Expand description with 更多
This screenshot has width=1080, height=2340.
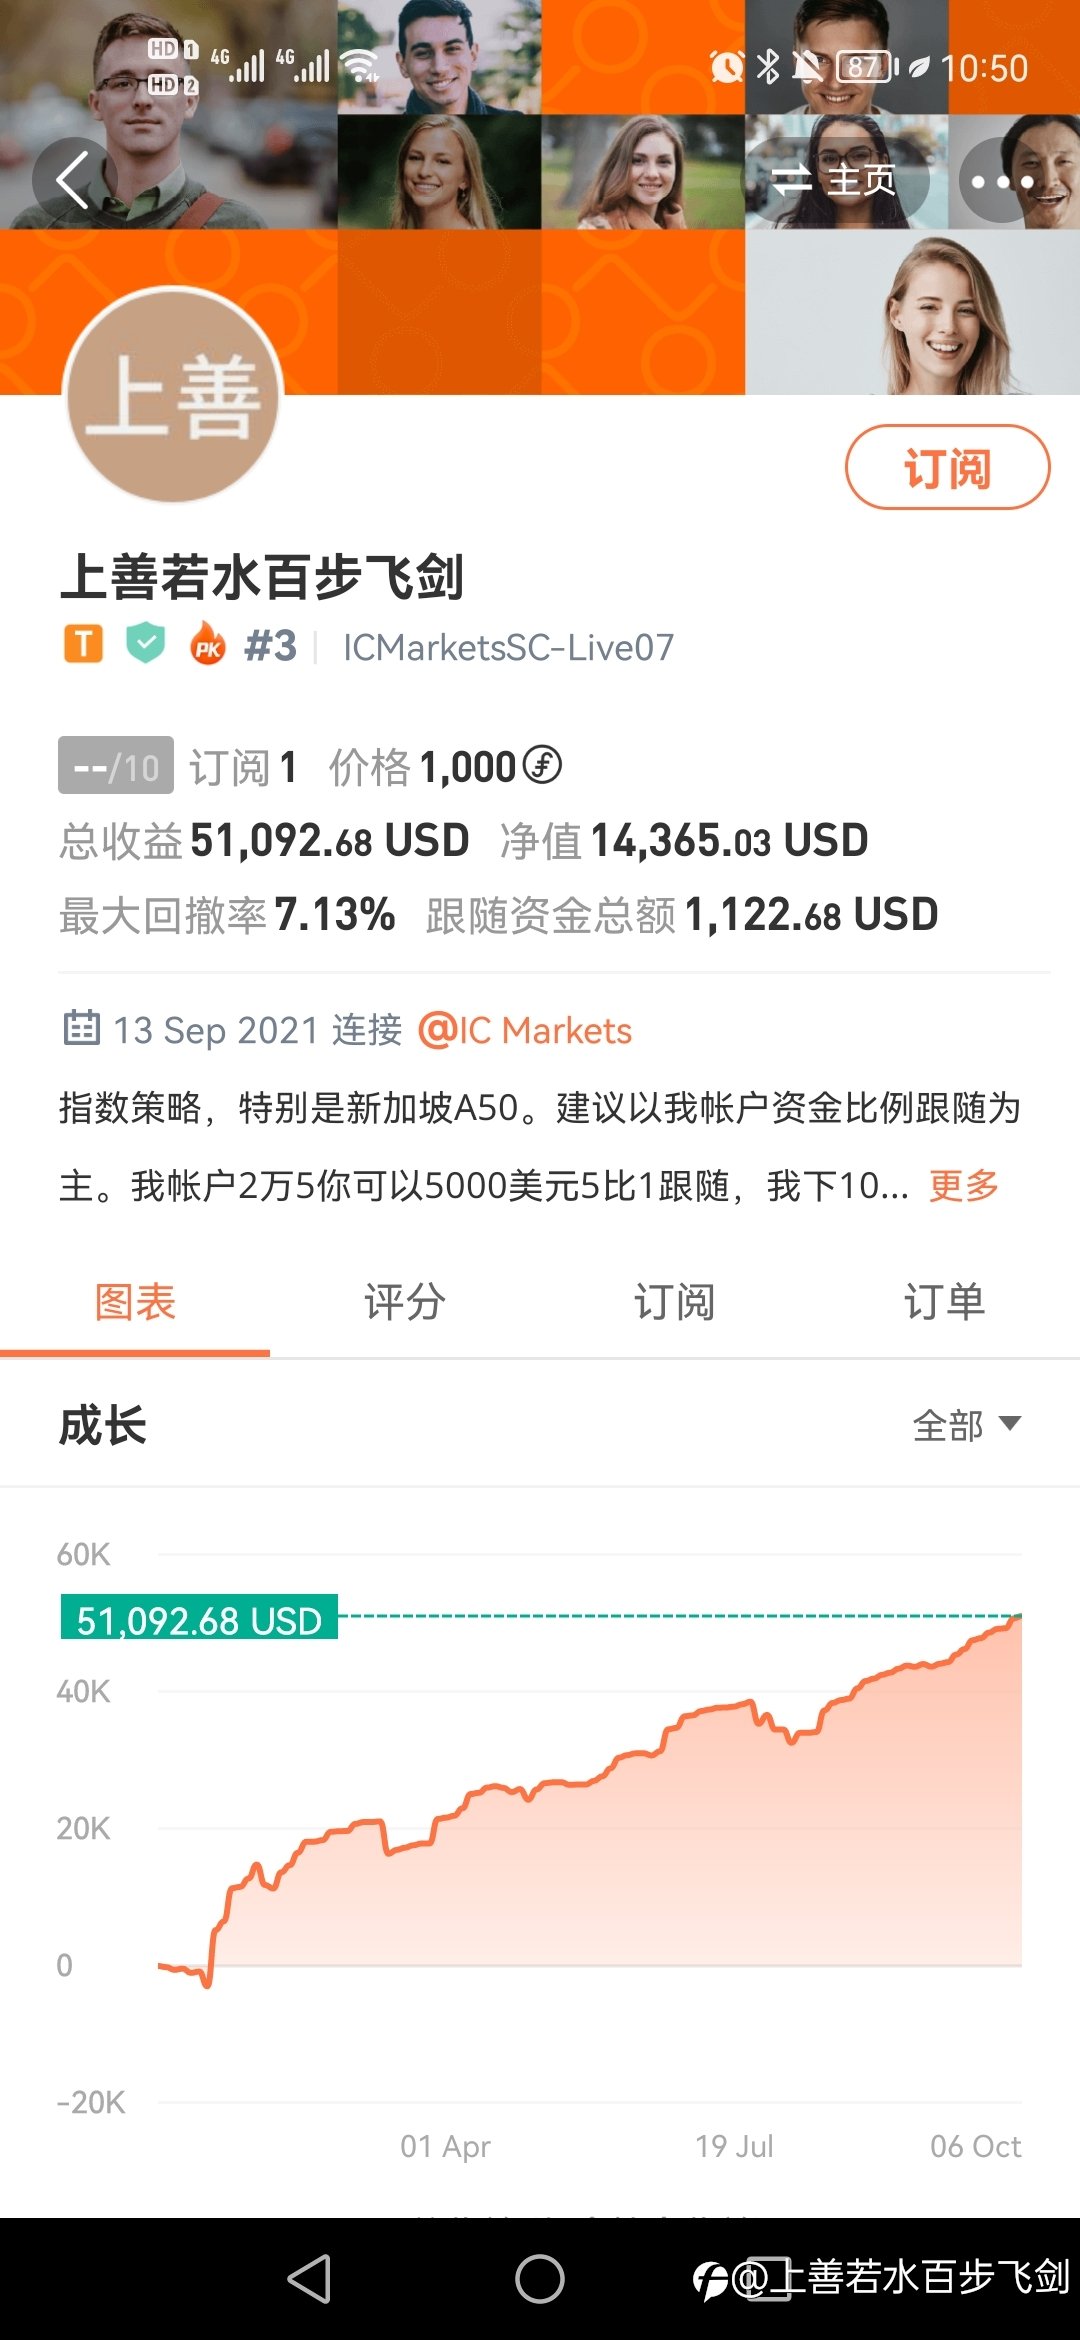(964, 1186)
